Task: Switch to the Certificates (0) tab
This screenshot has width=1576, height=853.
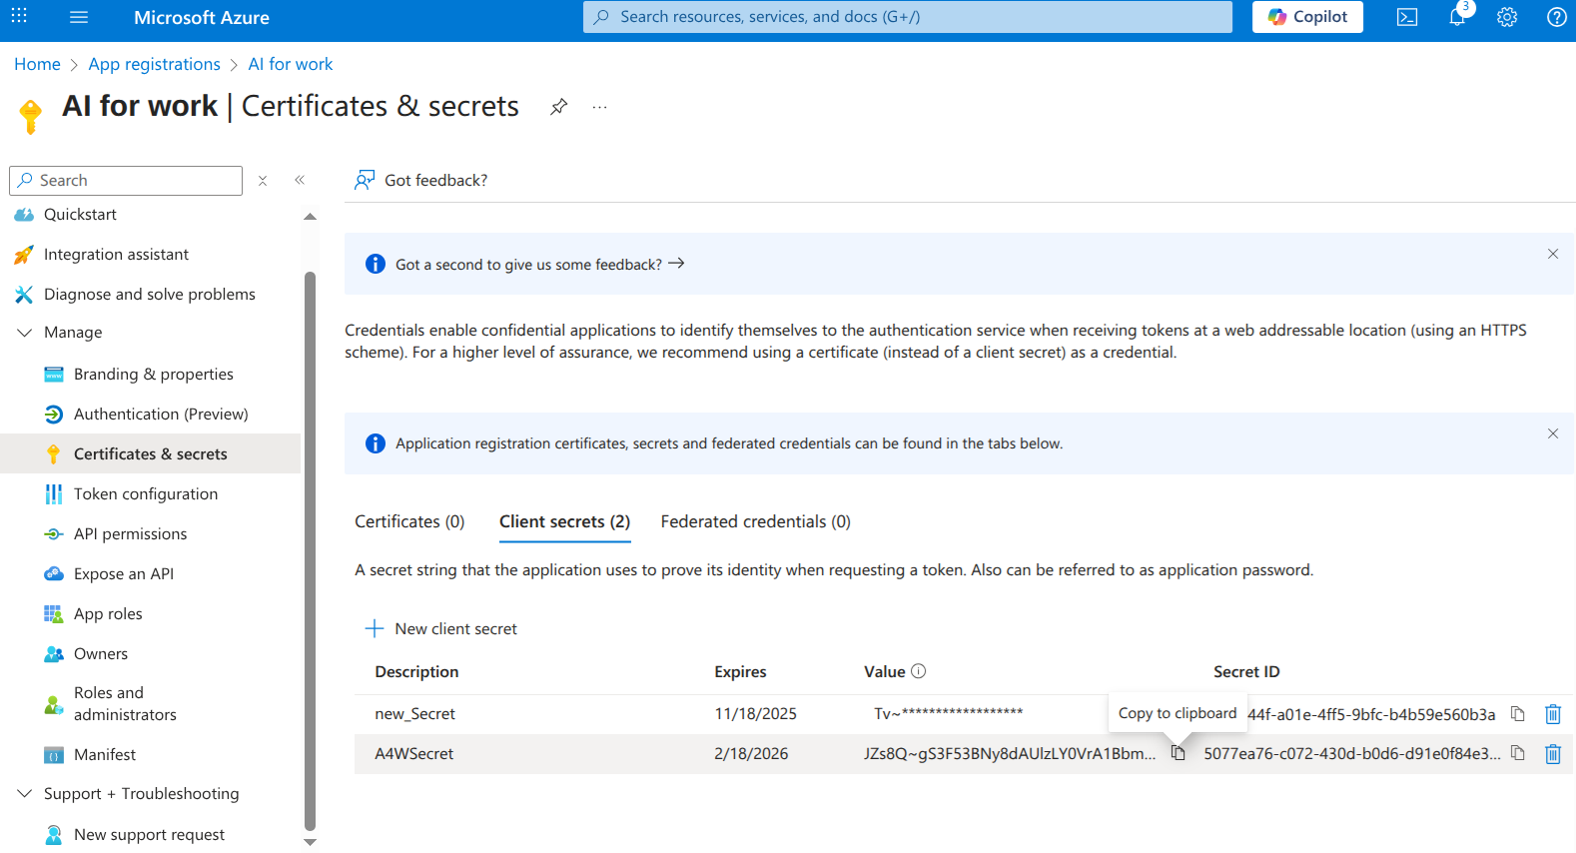Action: [x=410, y=522]
